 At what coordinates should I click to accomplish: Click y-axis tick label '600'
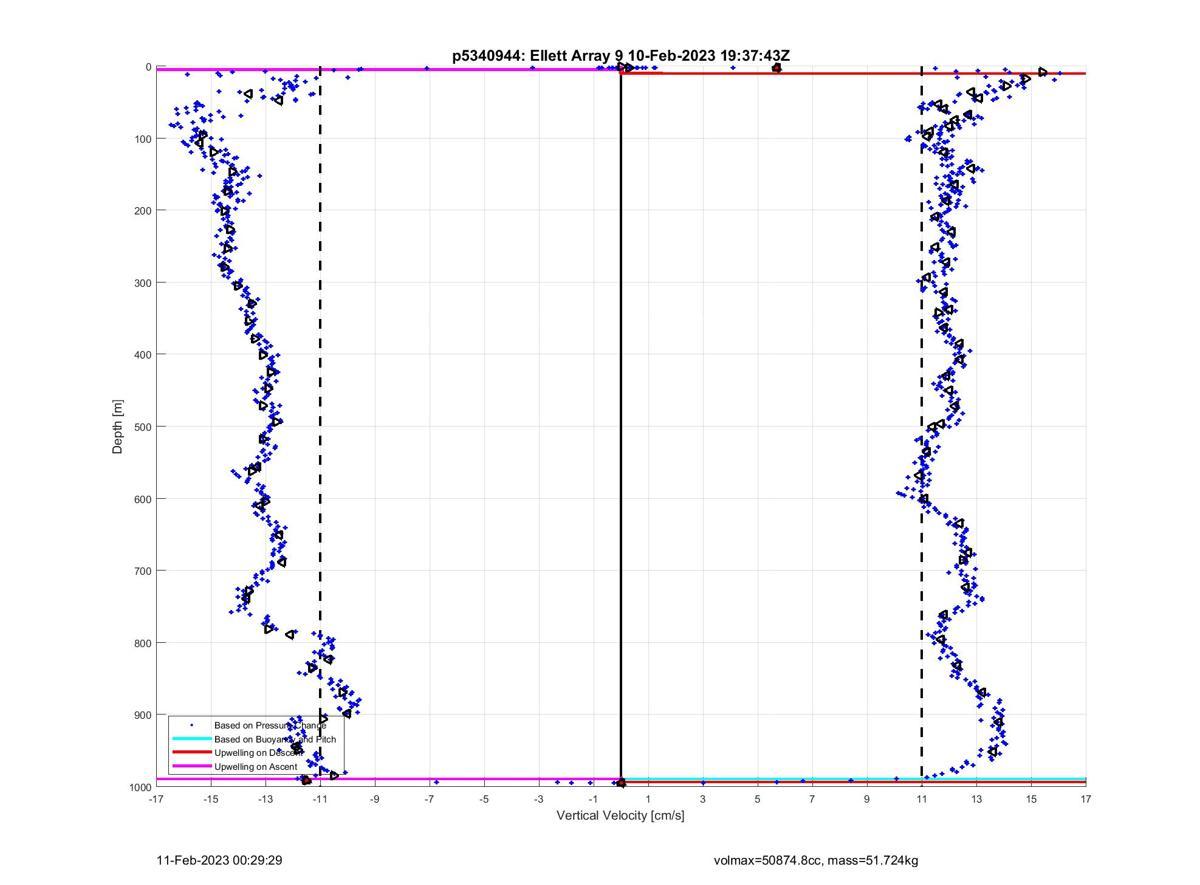coord(143,499)
